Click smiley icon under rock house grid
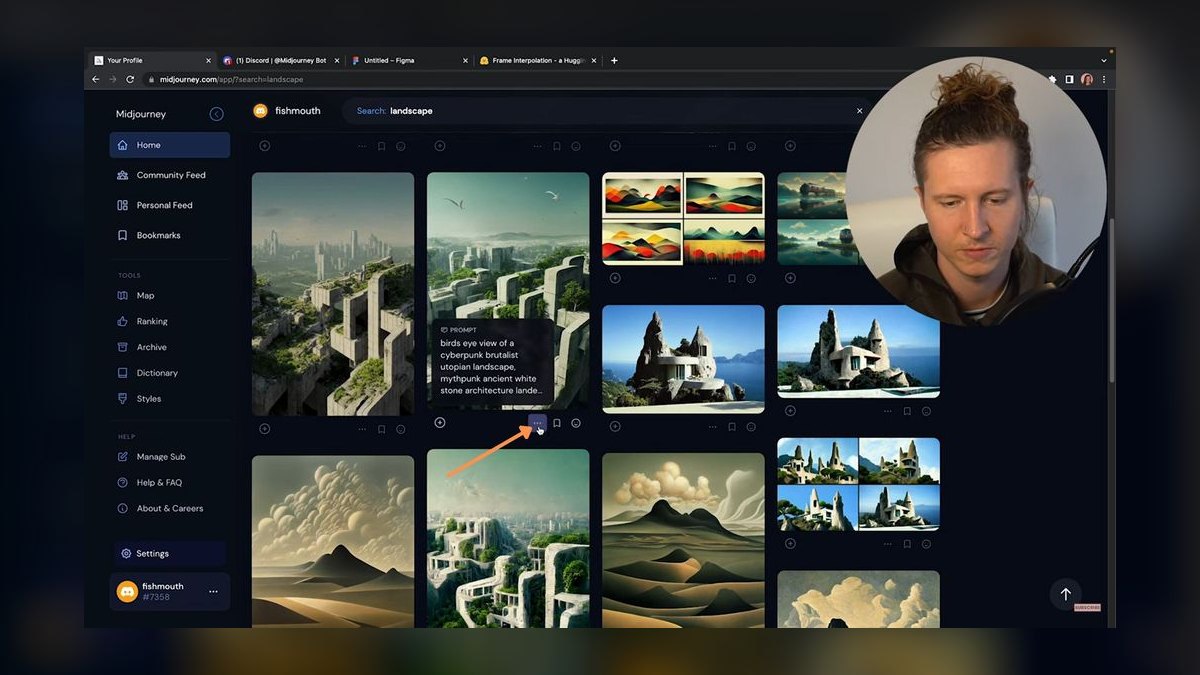The image size is (1200, 675). [x=926, y=544]
